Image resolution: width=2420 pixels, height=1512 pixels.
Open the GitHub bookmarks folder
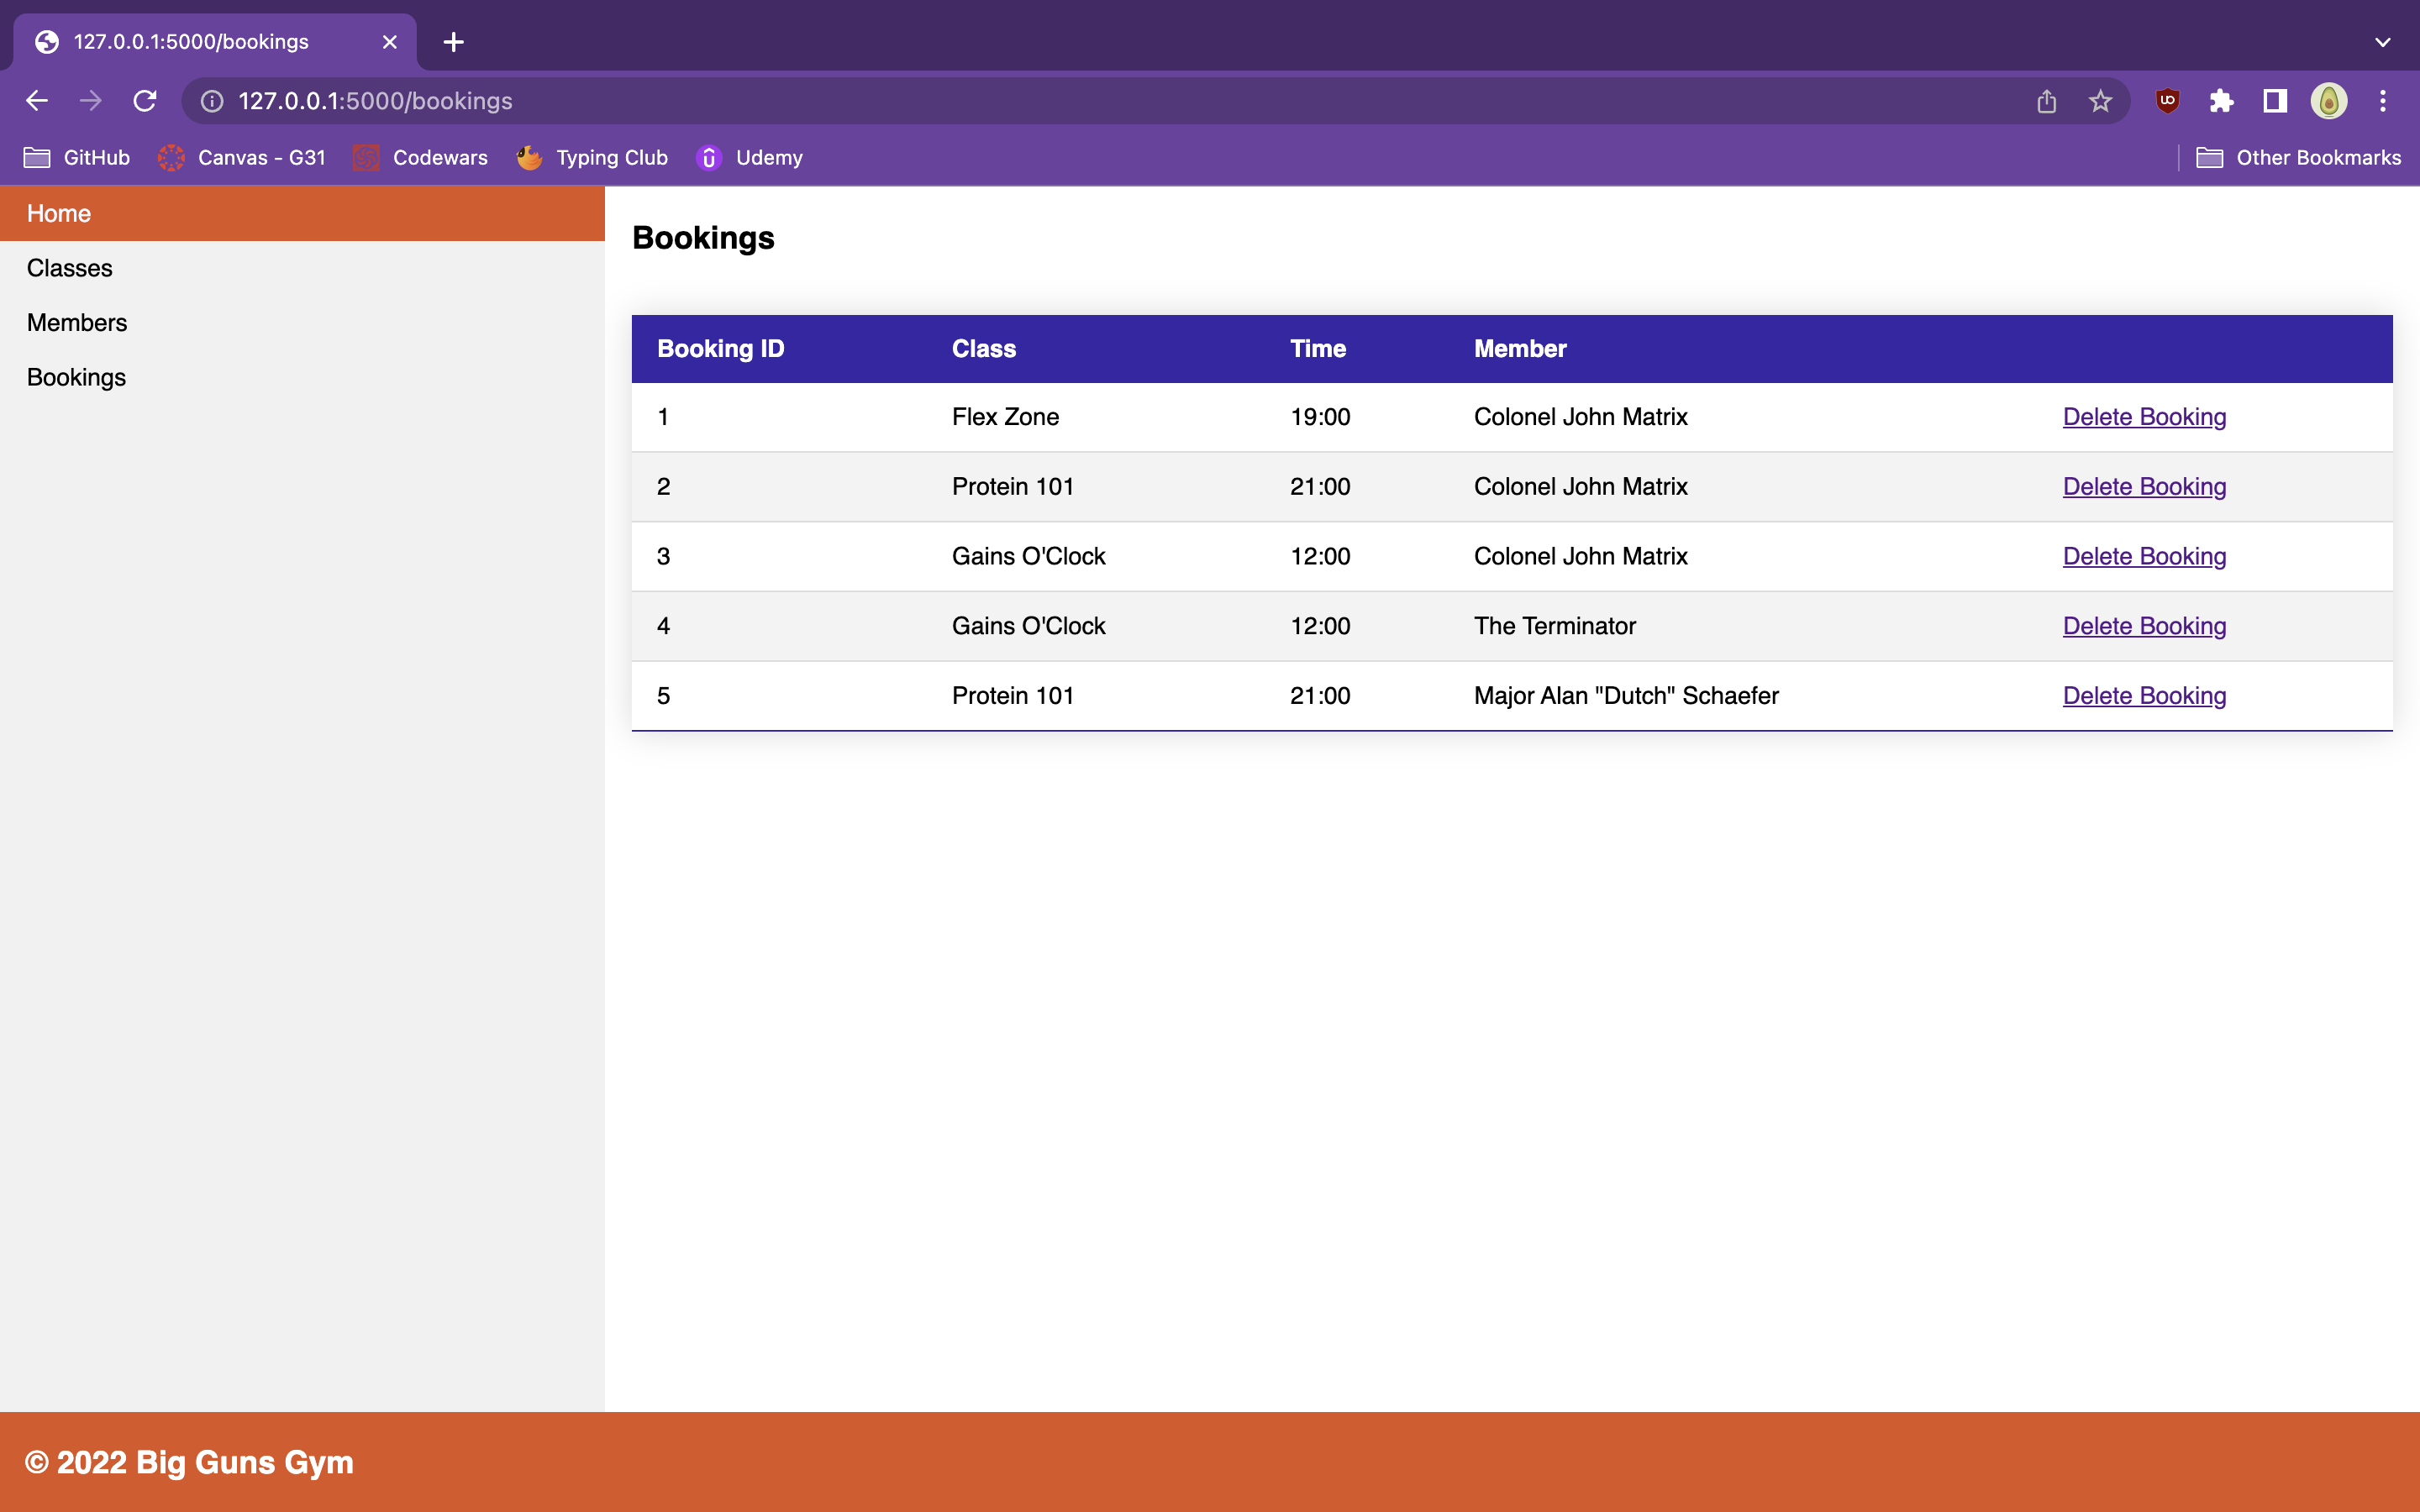click(77, 158)
